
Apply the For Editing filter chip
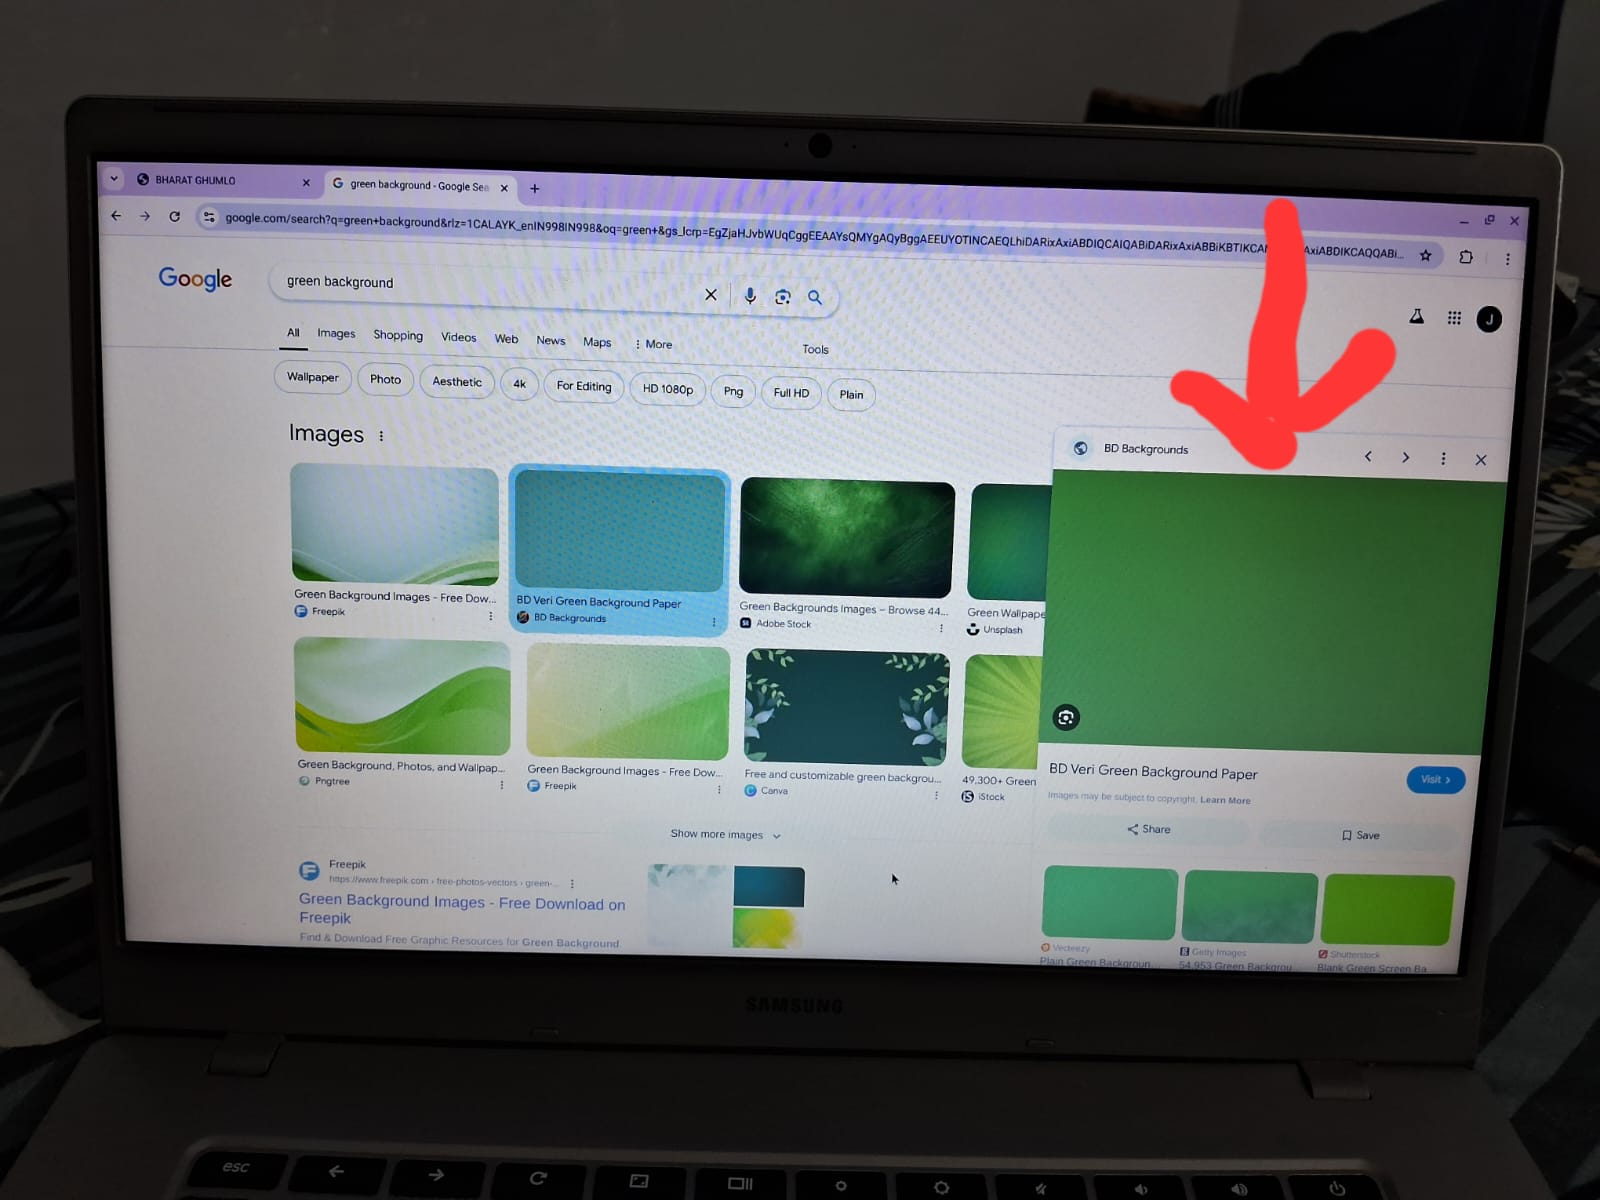coord(584,386)
